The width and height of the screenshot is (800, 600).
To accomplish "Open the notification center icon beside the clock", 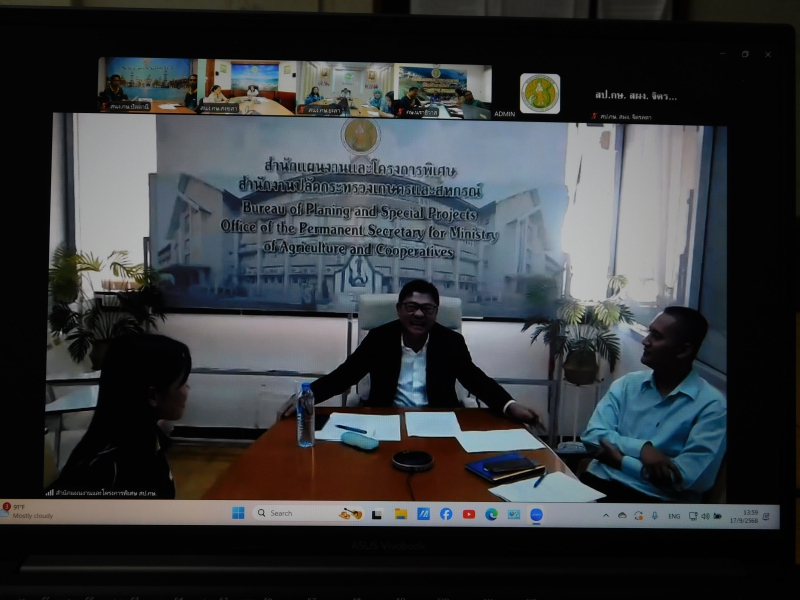I will pos(766,517).
